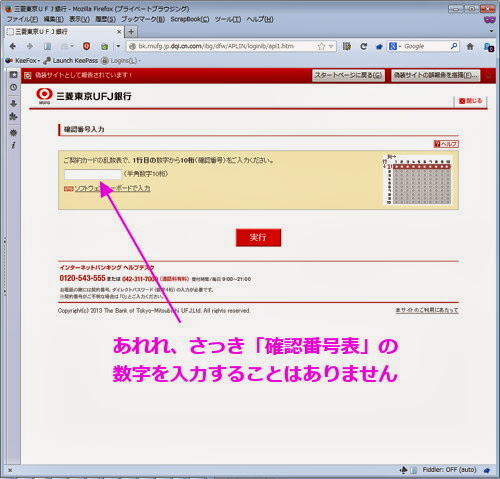The width and height of the screenshot is (500, 479).
Task: Close the 三菱東京UFJ銀行 tab
Action: click(x=119, y=32)
